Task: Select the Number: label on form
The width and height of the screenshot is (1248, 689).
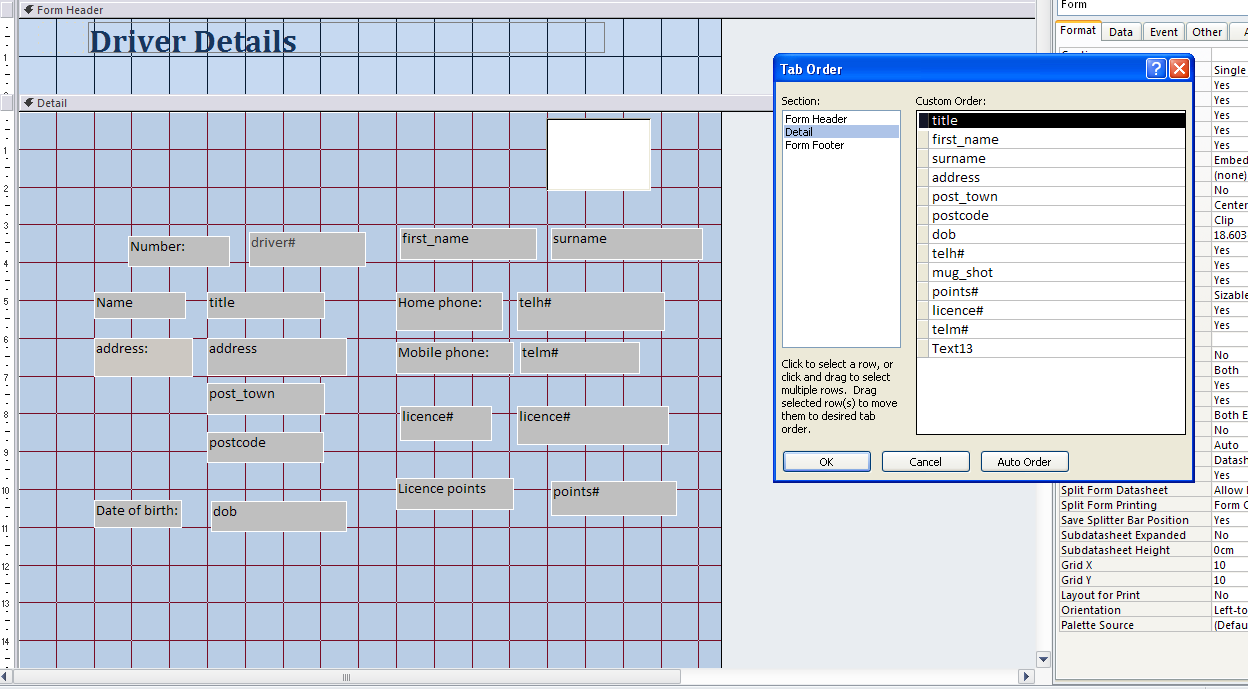Action: coord(179,251)
